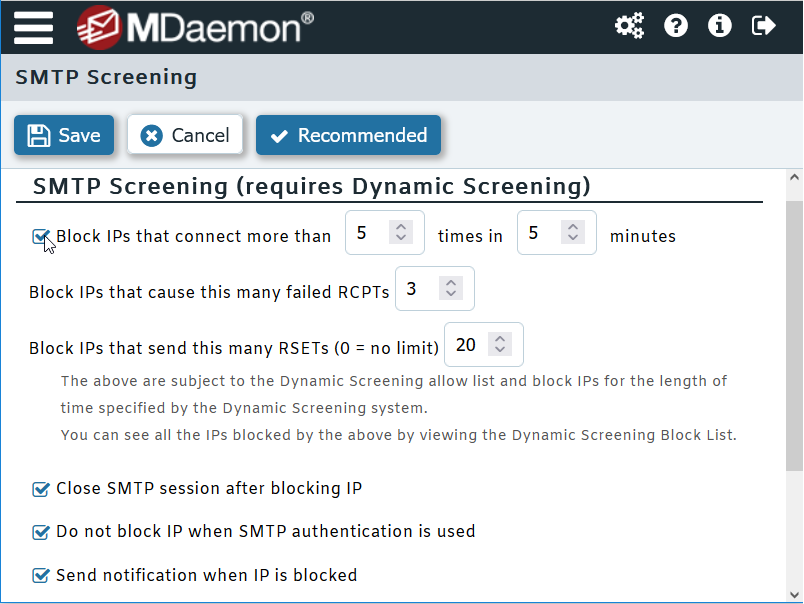Open the settings gears icon
804x604 pixels.
629,26
